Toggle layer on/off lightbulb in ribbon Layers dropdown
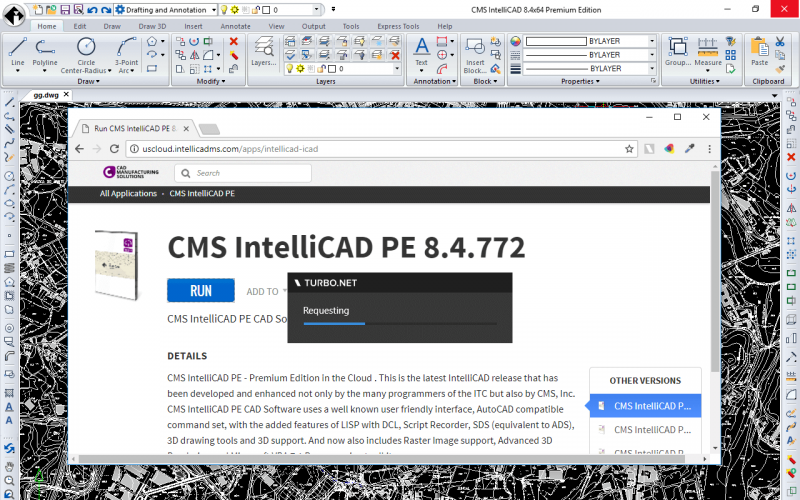 290,68
